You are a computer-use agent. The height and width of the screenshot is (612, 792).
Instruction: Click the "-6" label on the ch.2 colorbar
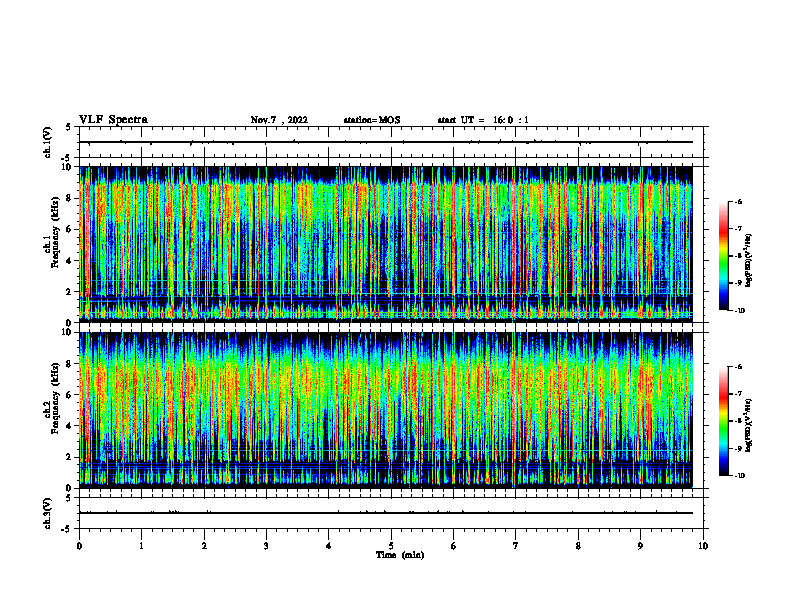(x=738, y=367)
